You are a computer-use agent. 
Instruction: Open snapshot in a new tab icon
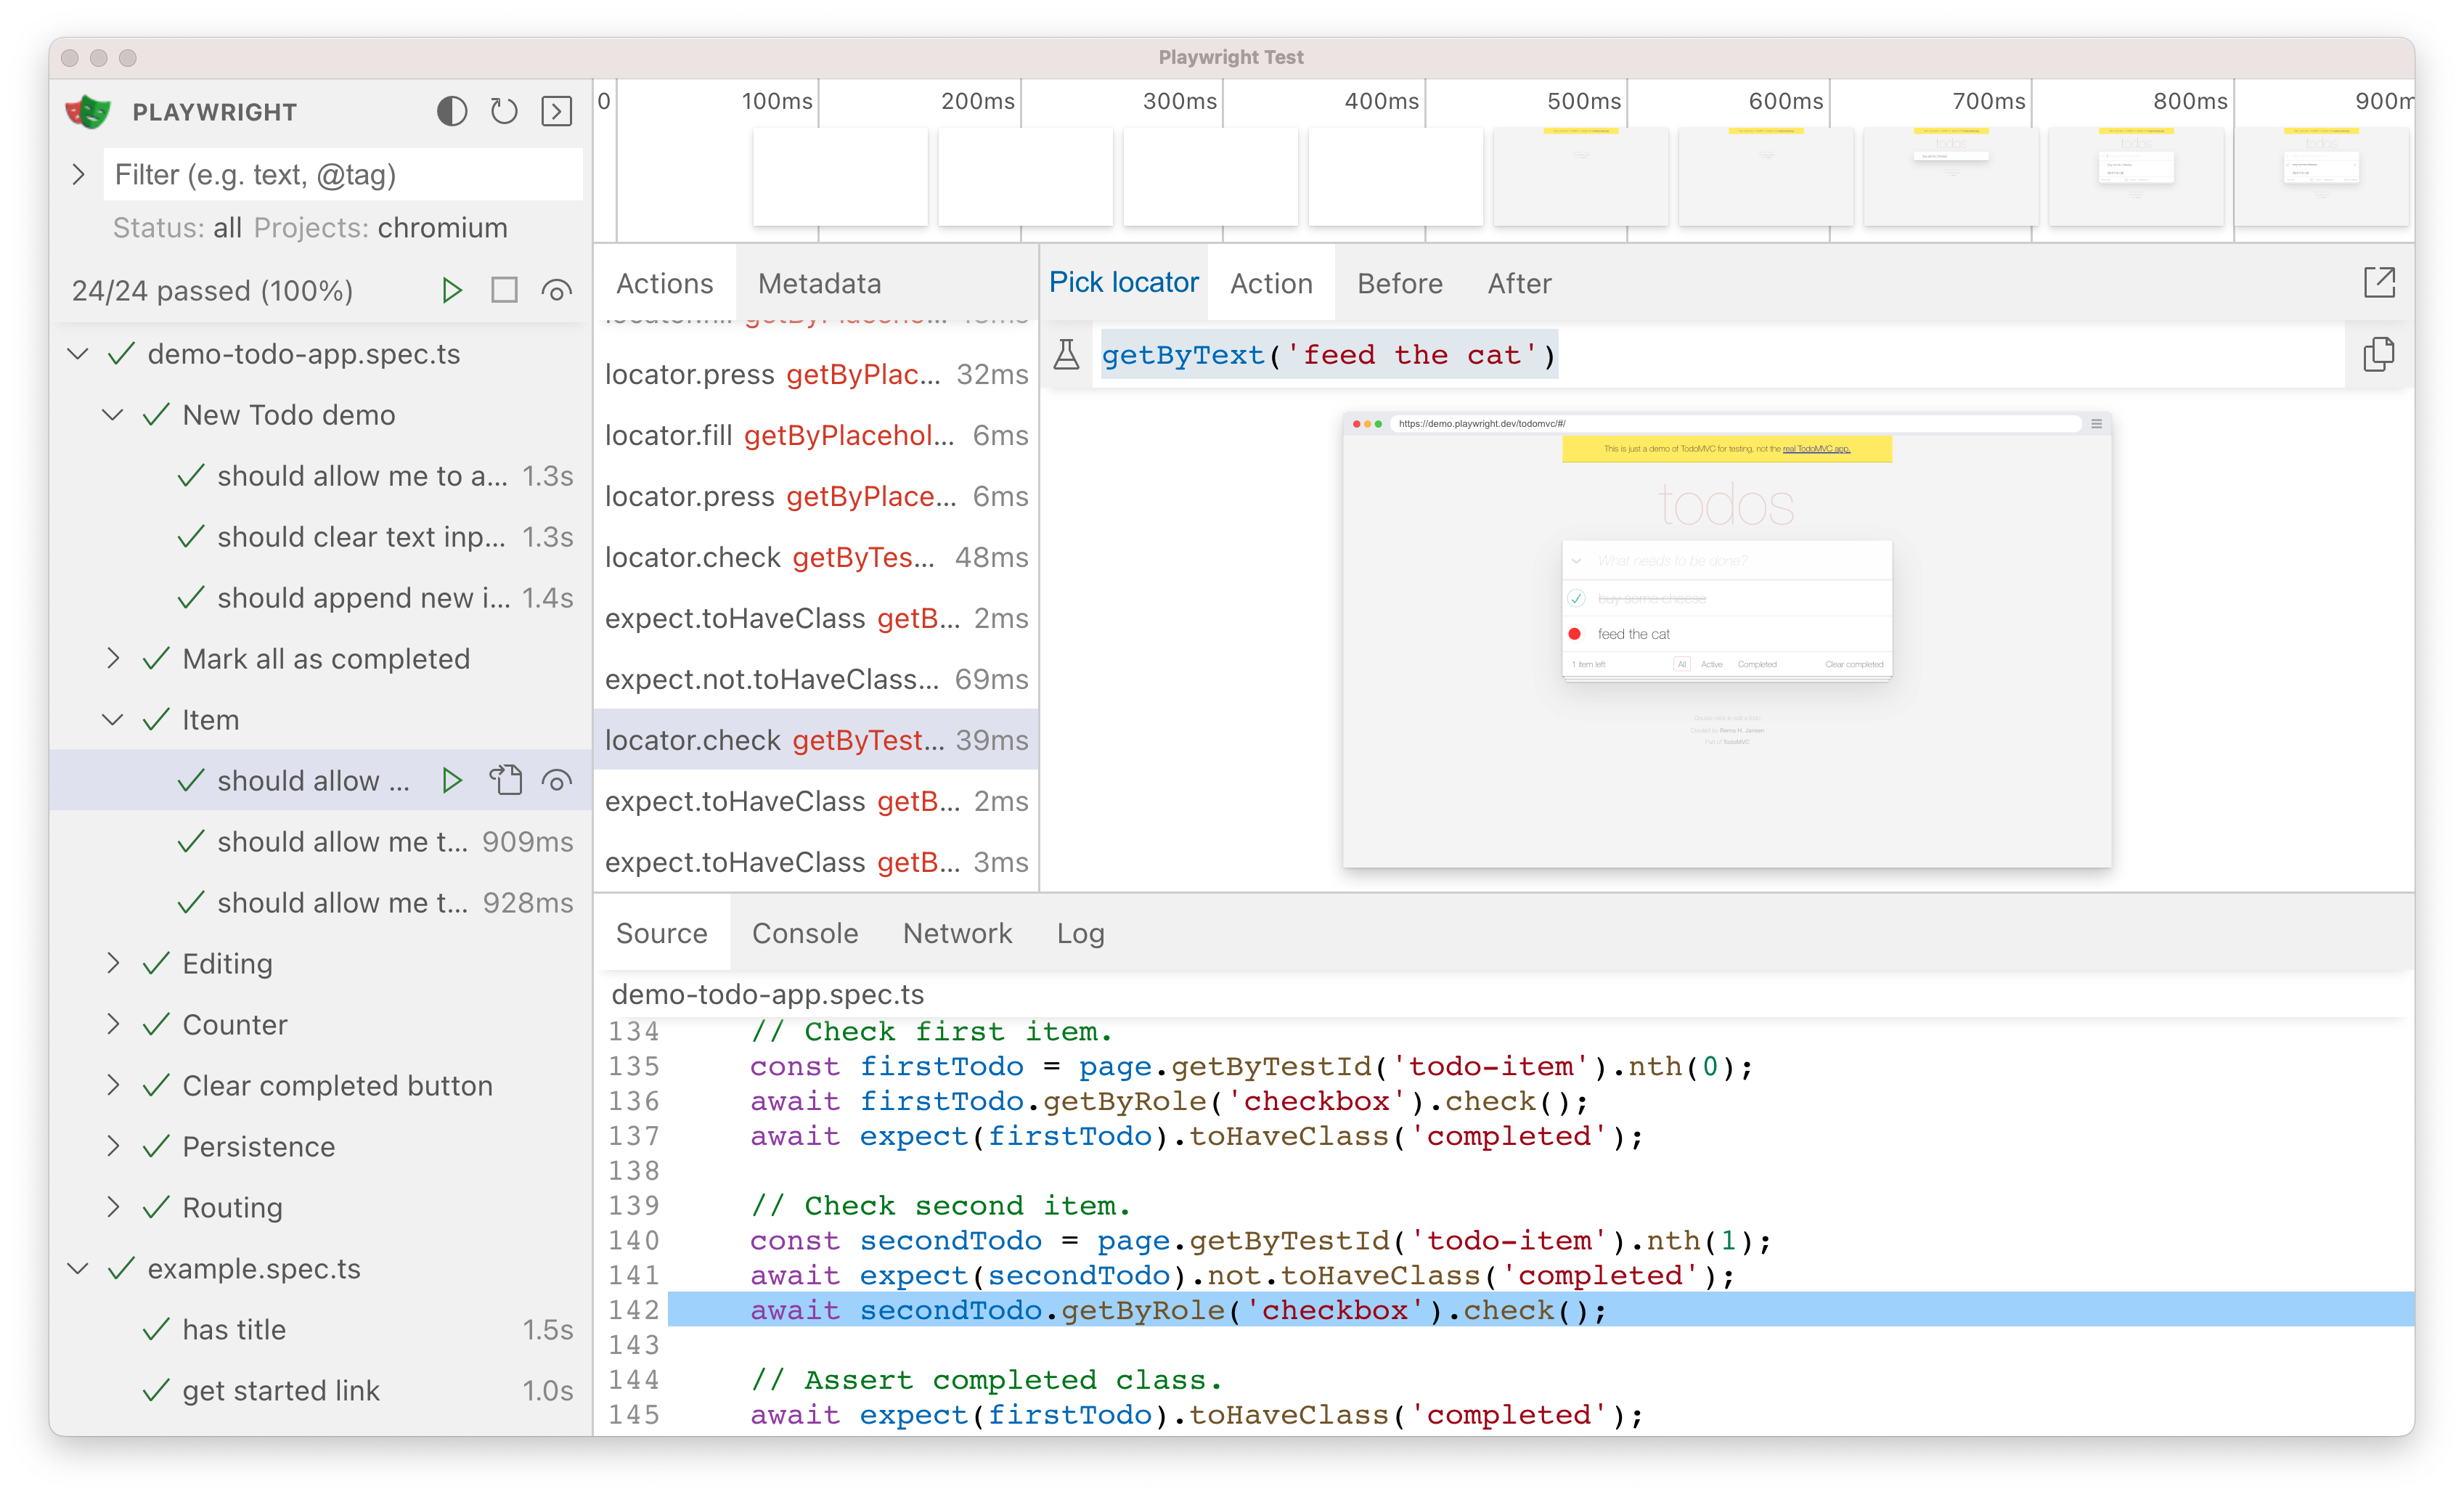pos(2379,282)
